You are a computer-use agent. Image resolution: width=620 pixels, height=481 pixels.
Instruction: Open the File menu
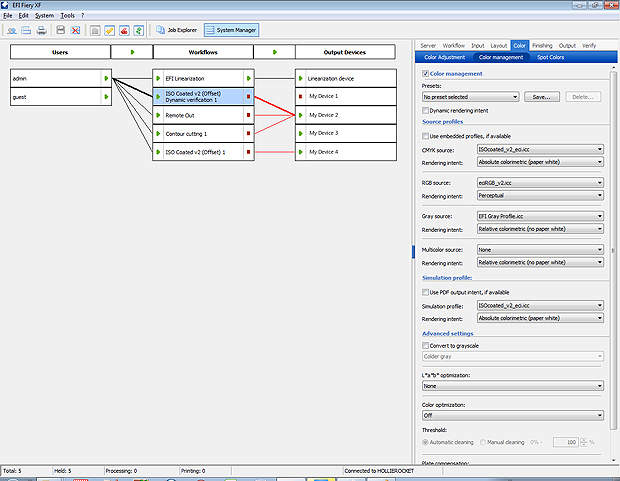click(8, 15)
